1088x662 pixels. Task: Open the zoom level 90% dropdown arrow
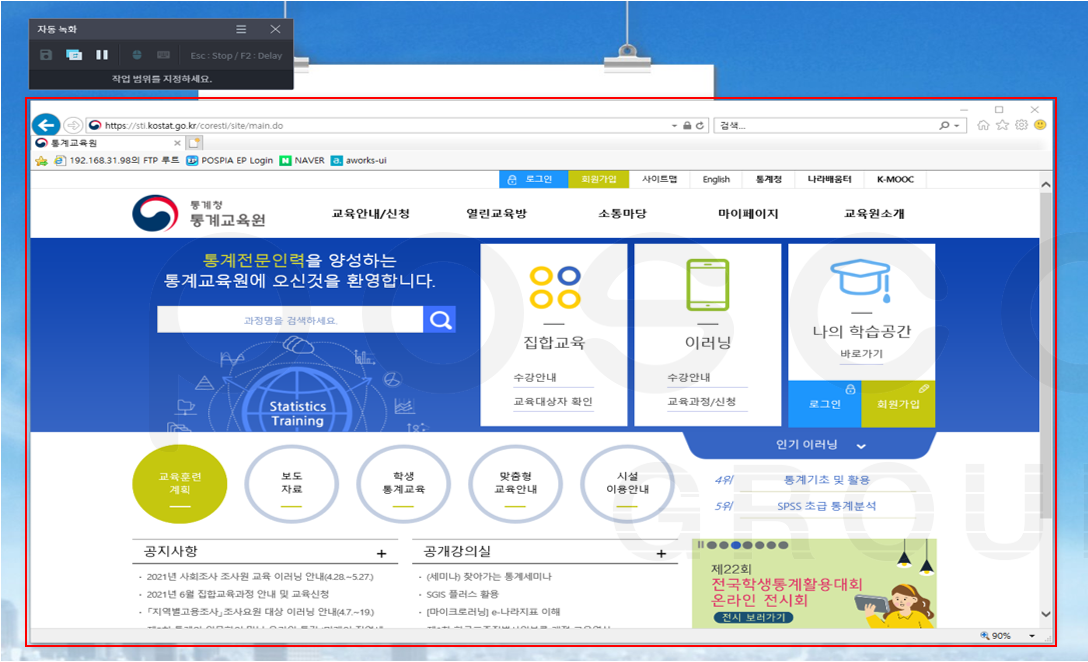tap(1032, 636)
